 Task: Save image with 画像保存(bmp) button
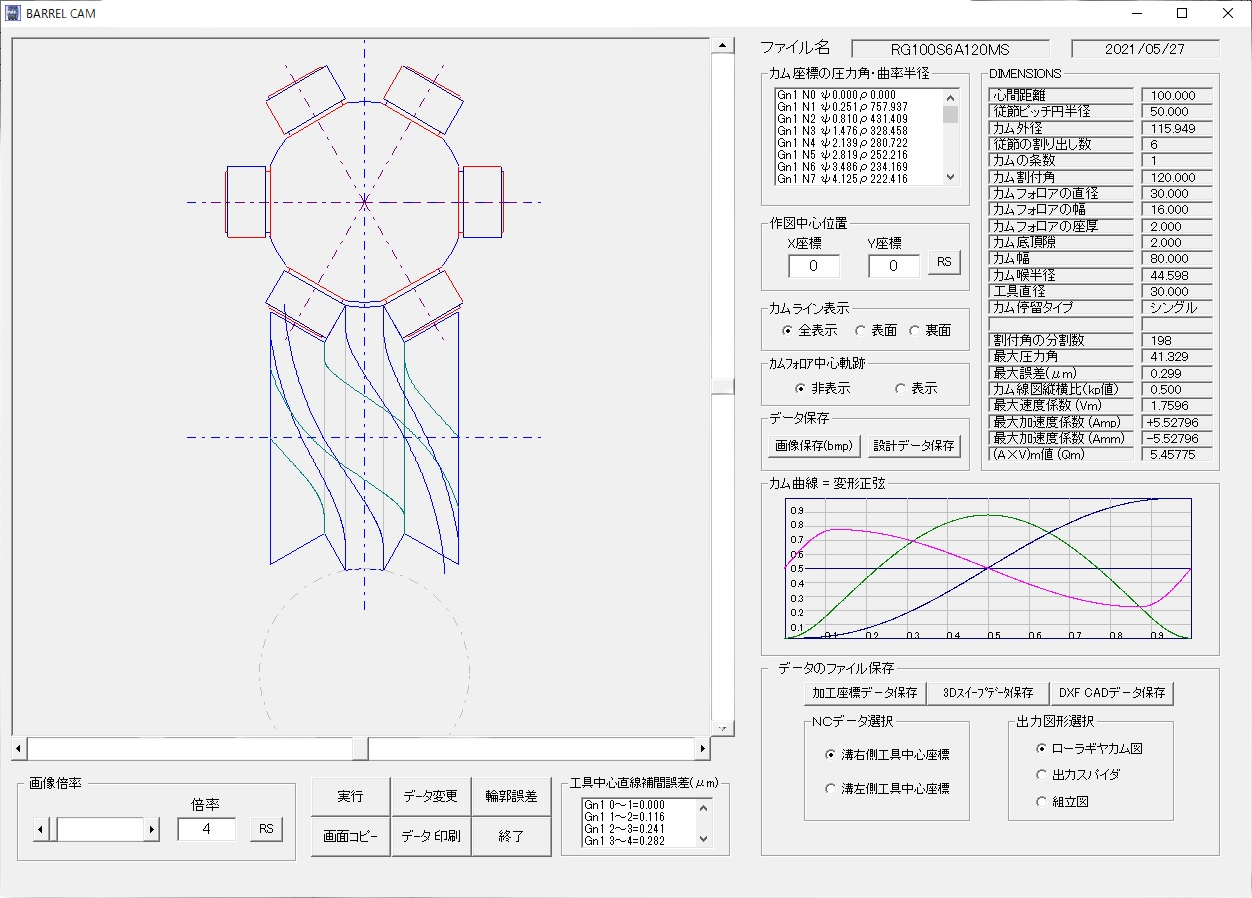pyautogui.click(x=813, y=445)
